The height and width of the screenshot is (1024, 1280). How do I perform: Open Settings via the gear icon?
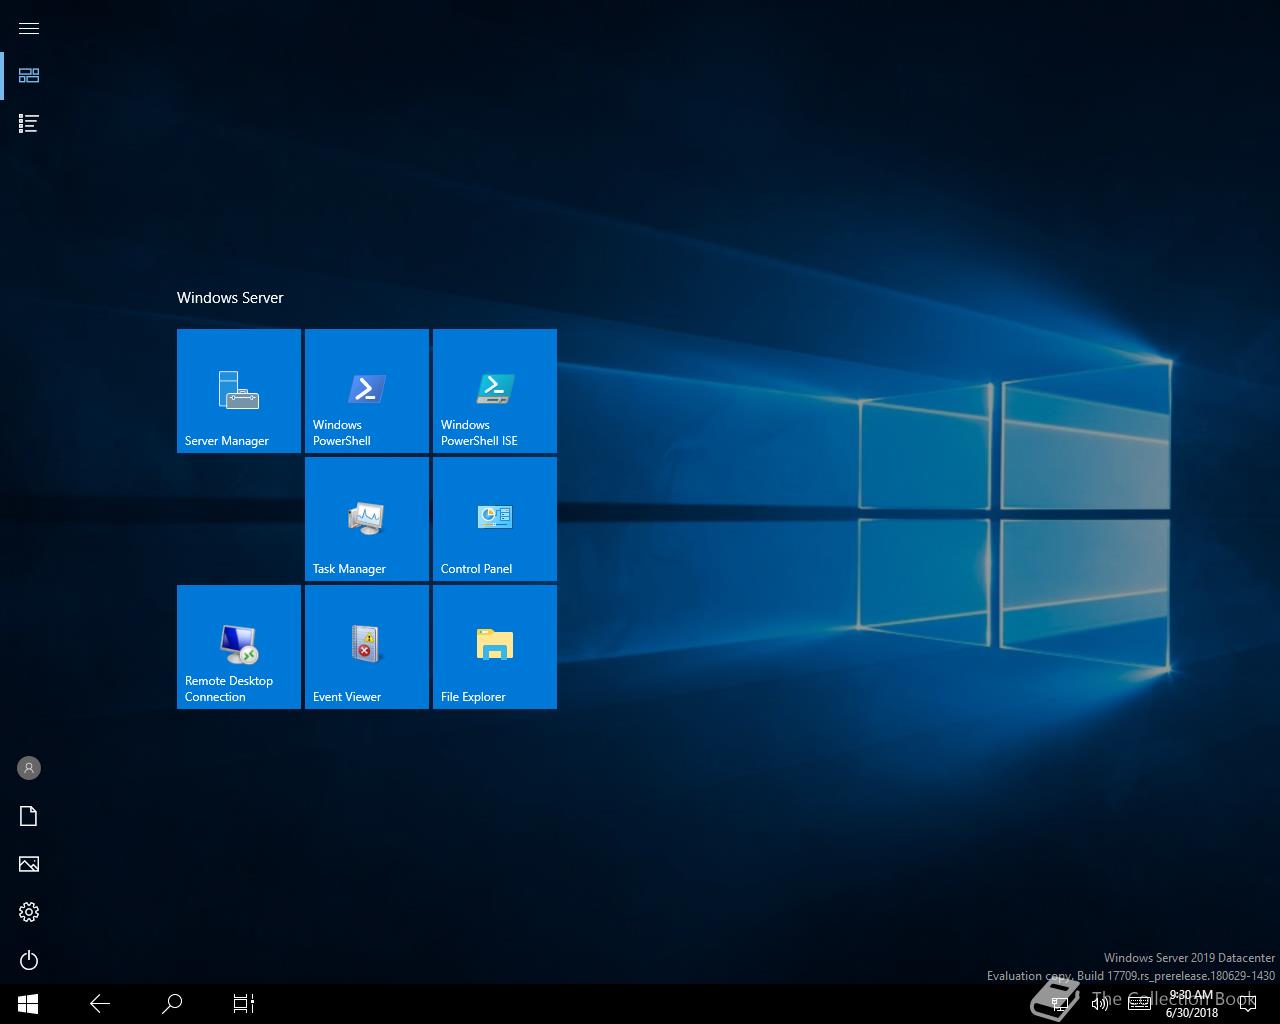point(29,912)
